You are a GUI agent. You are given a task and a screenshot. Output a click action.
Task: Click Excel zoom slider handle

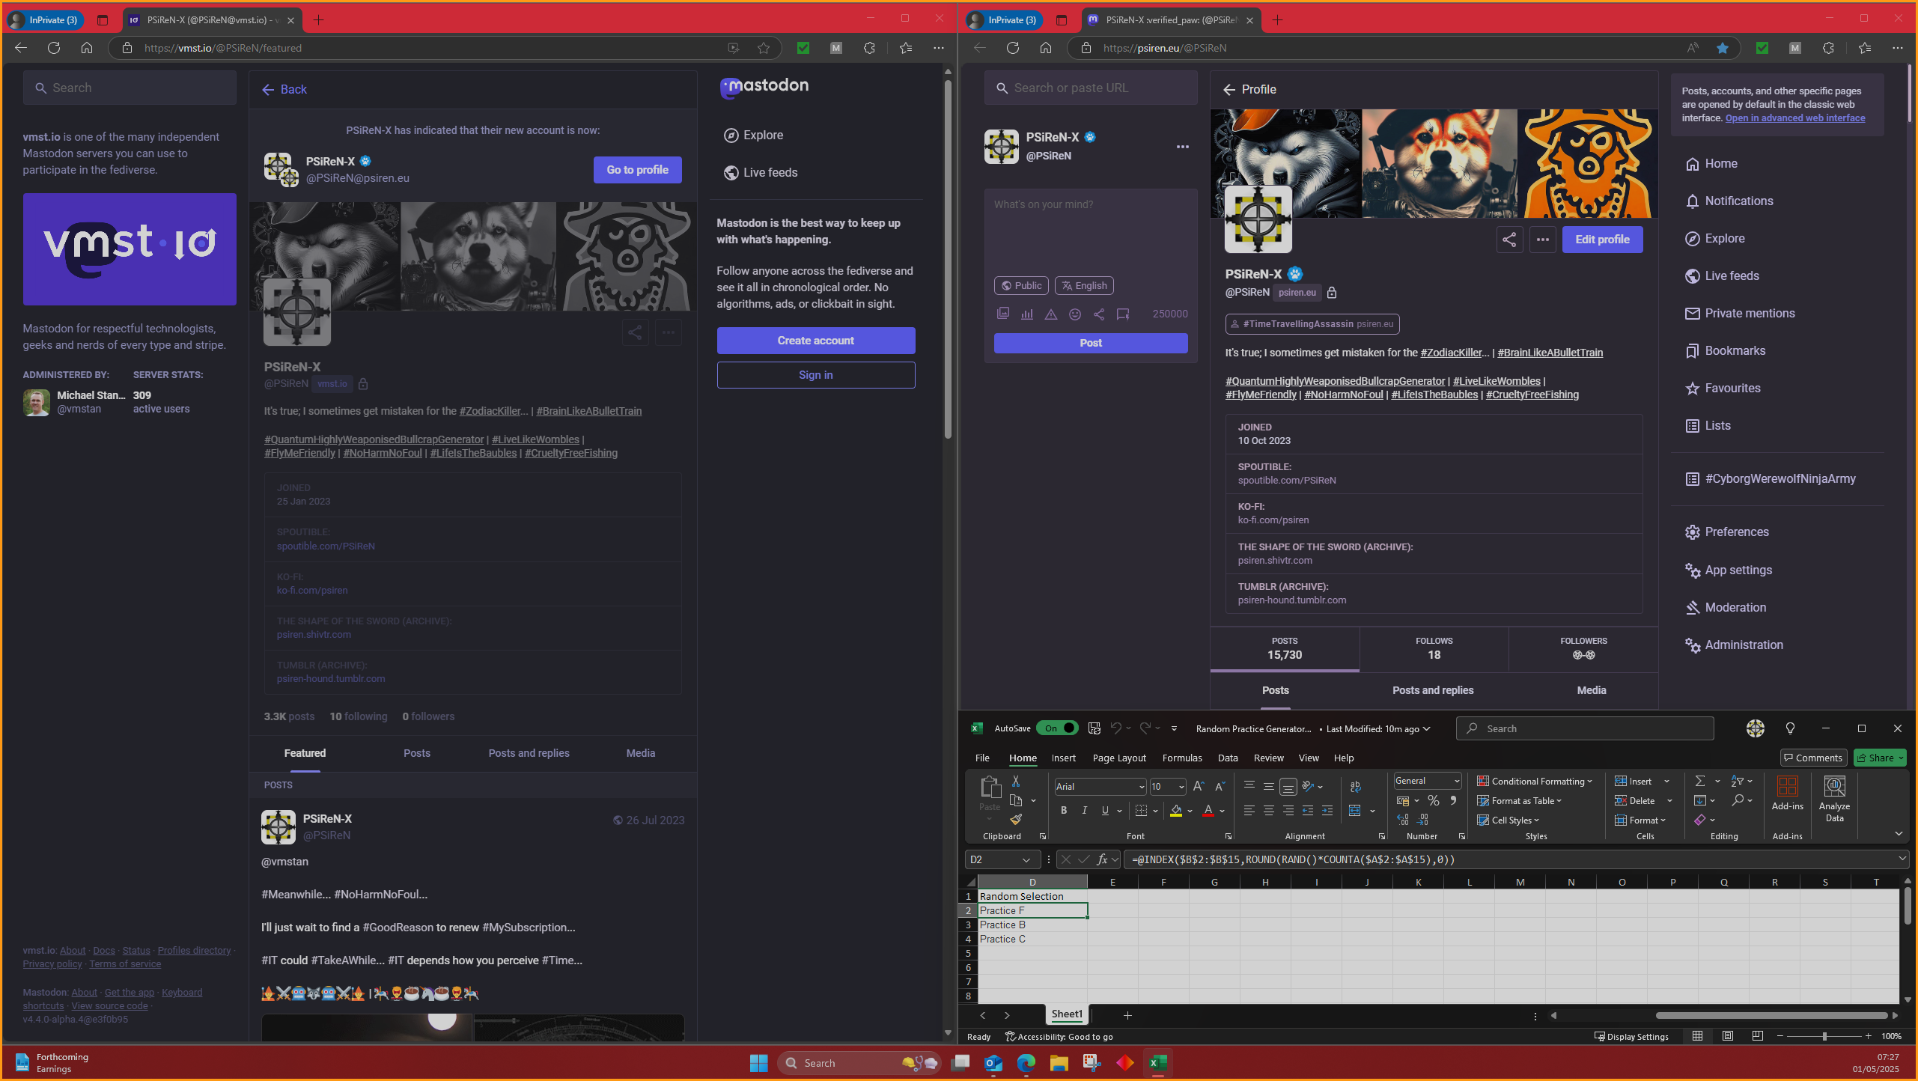pyautogui.click(x=1825, y=1036)
